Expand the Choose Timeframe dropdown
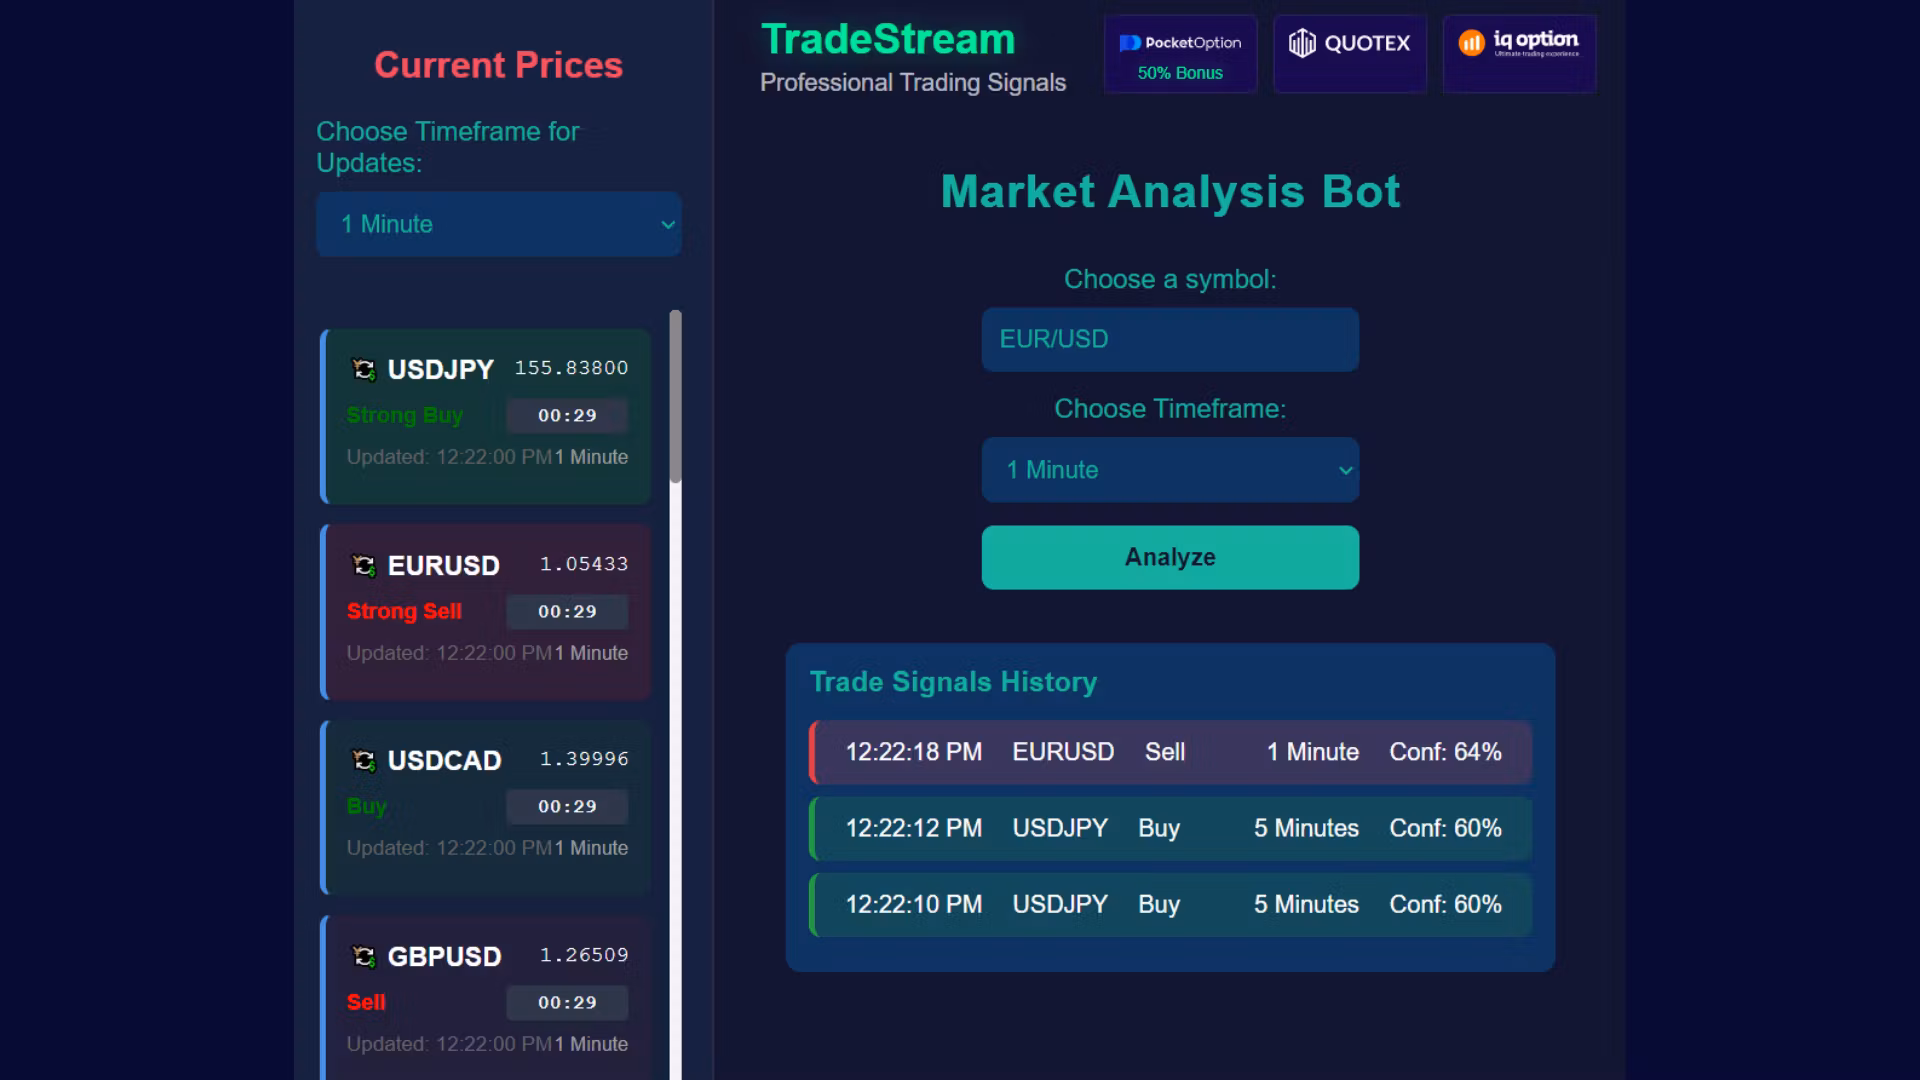The image size is (1920, 1080). point(1169,470)
